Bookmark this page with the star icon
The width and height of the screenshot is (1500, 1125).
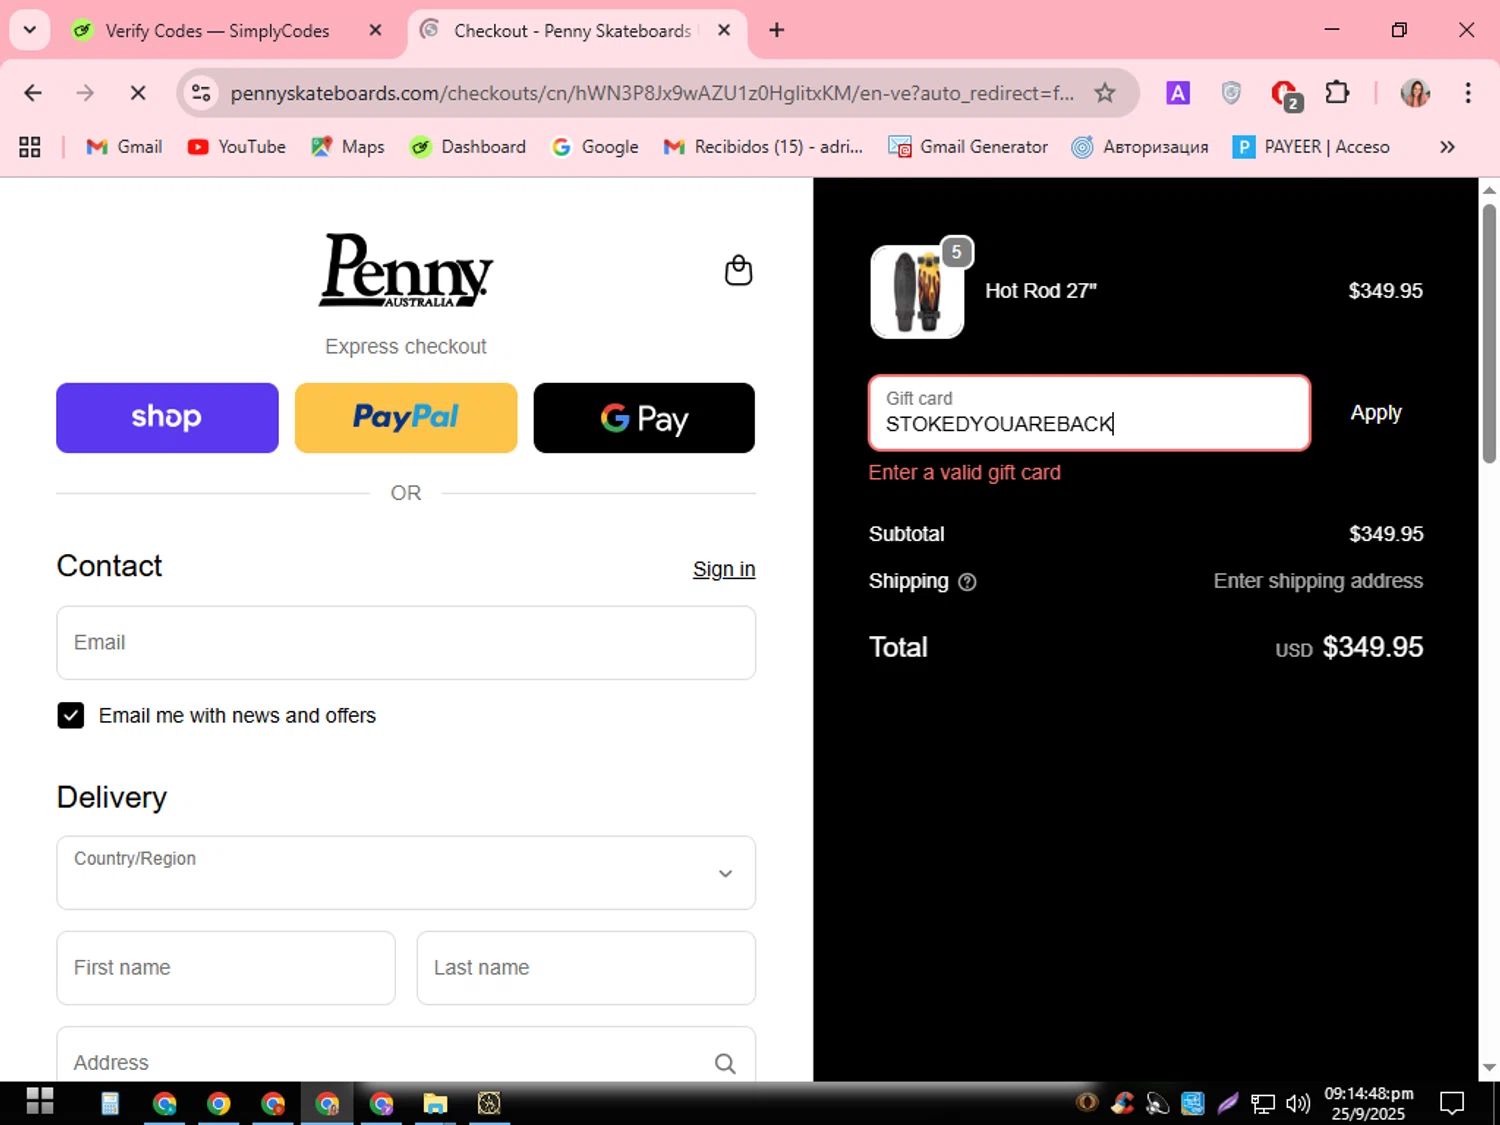tap(1104, 93)
